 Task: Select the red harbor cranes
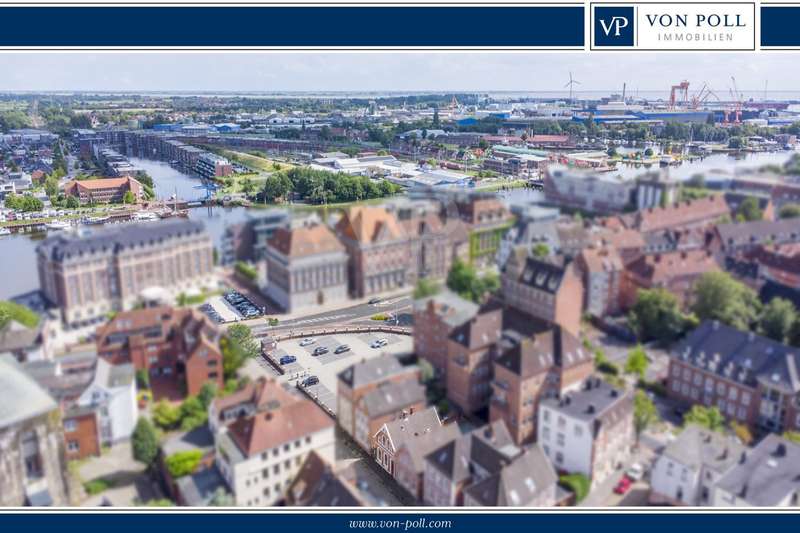688,95
